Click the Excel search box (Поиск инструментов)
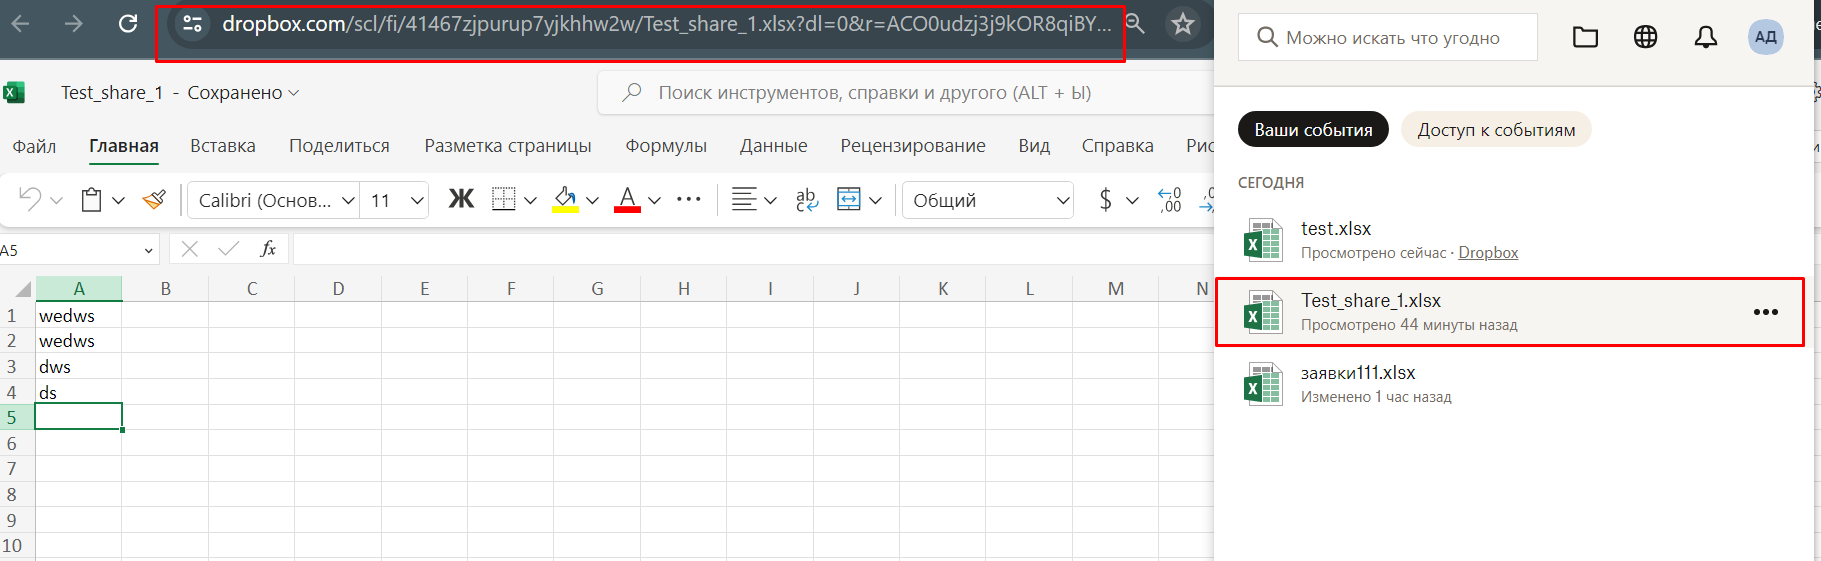The height and width of the screenshot is (561, 1821). pos(906,93)
